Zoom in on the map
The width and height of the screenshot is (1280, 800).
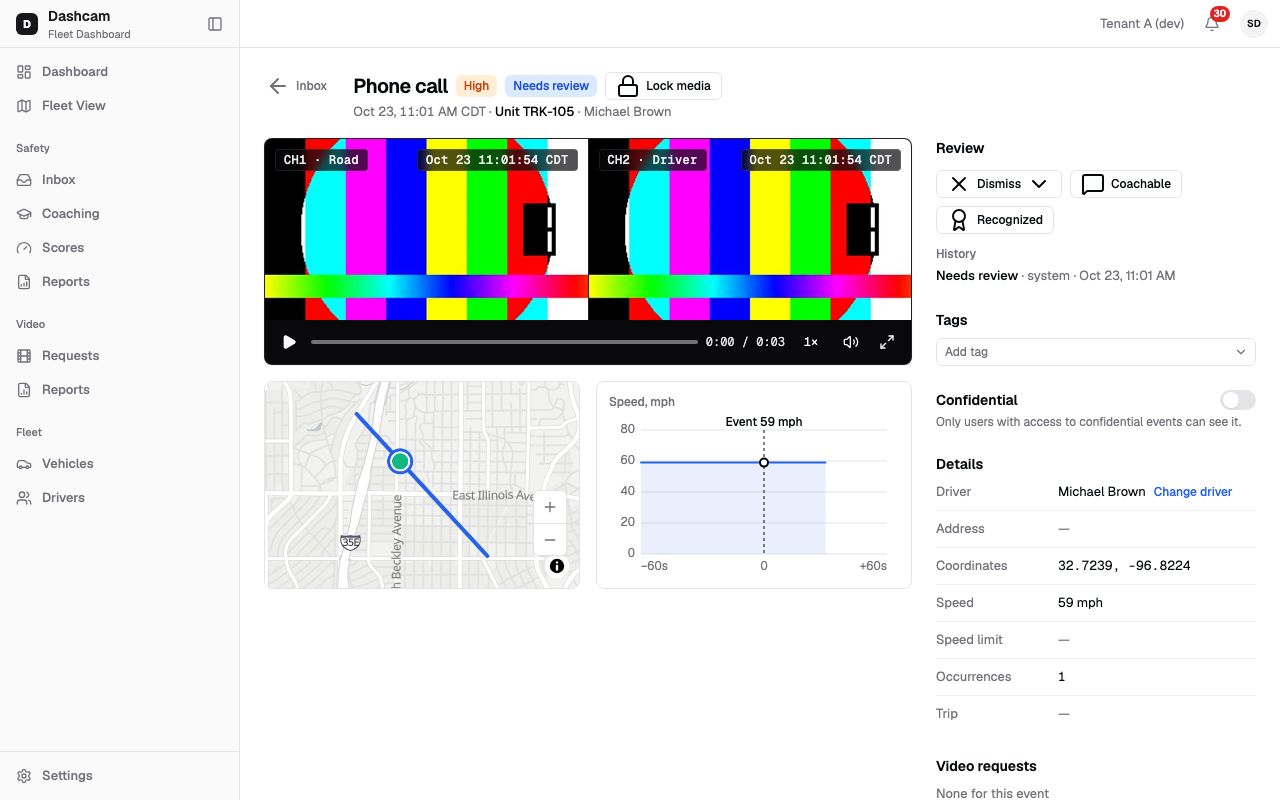click(x=550, y=507)
